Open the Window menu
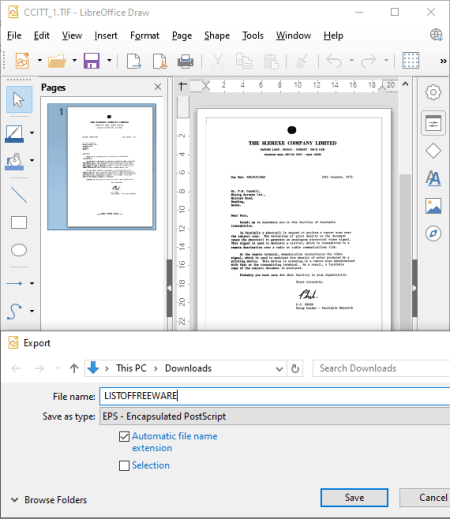Viewport: 450px width, 519px height. click(x=294, y=35)
